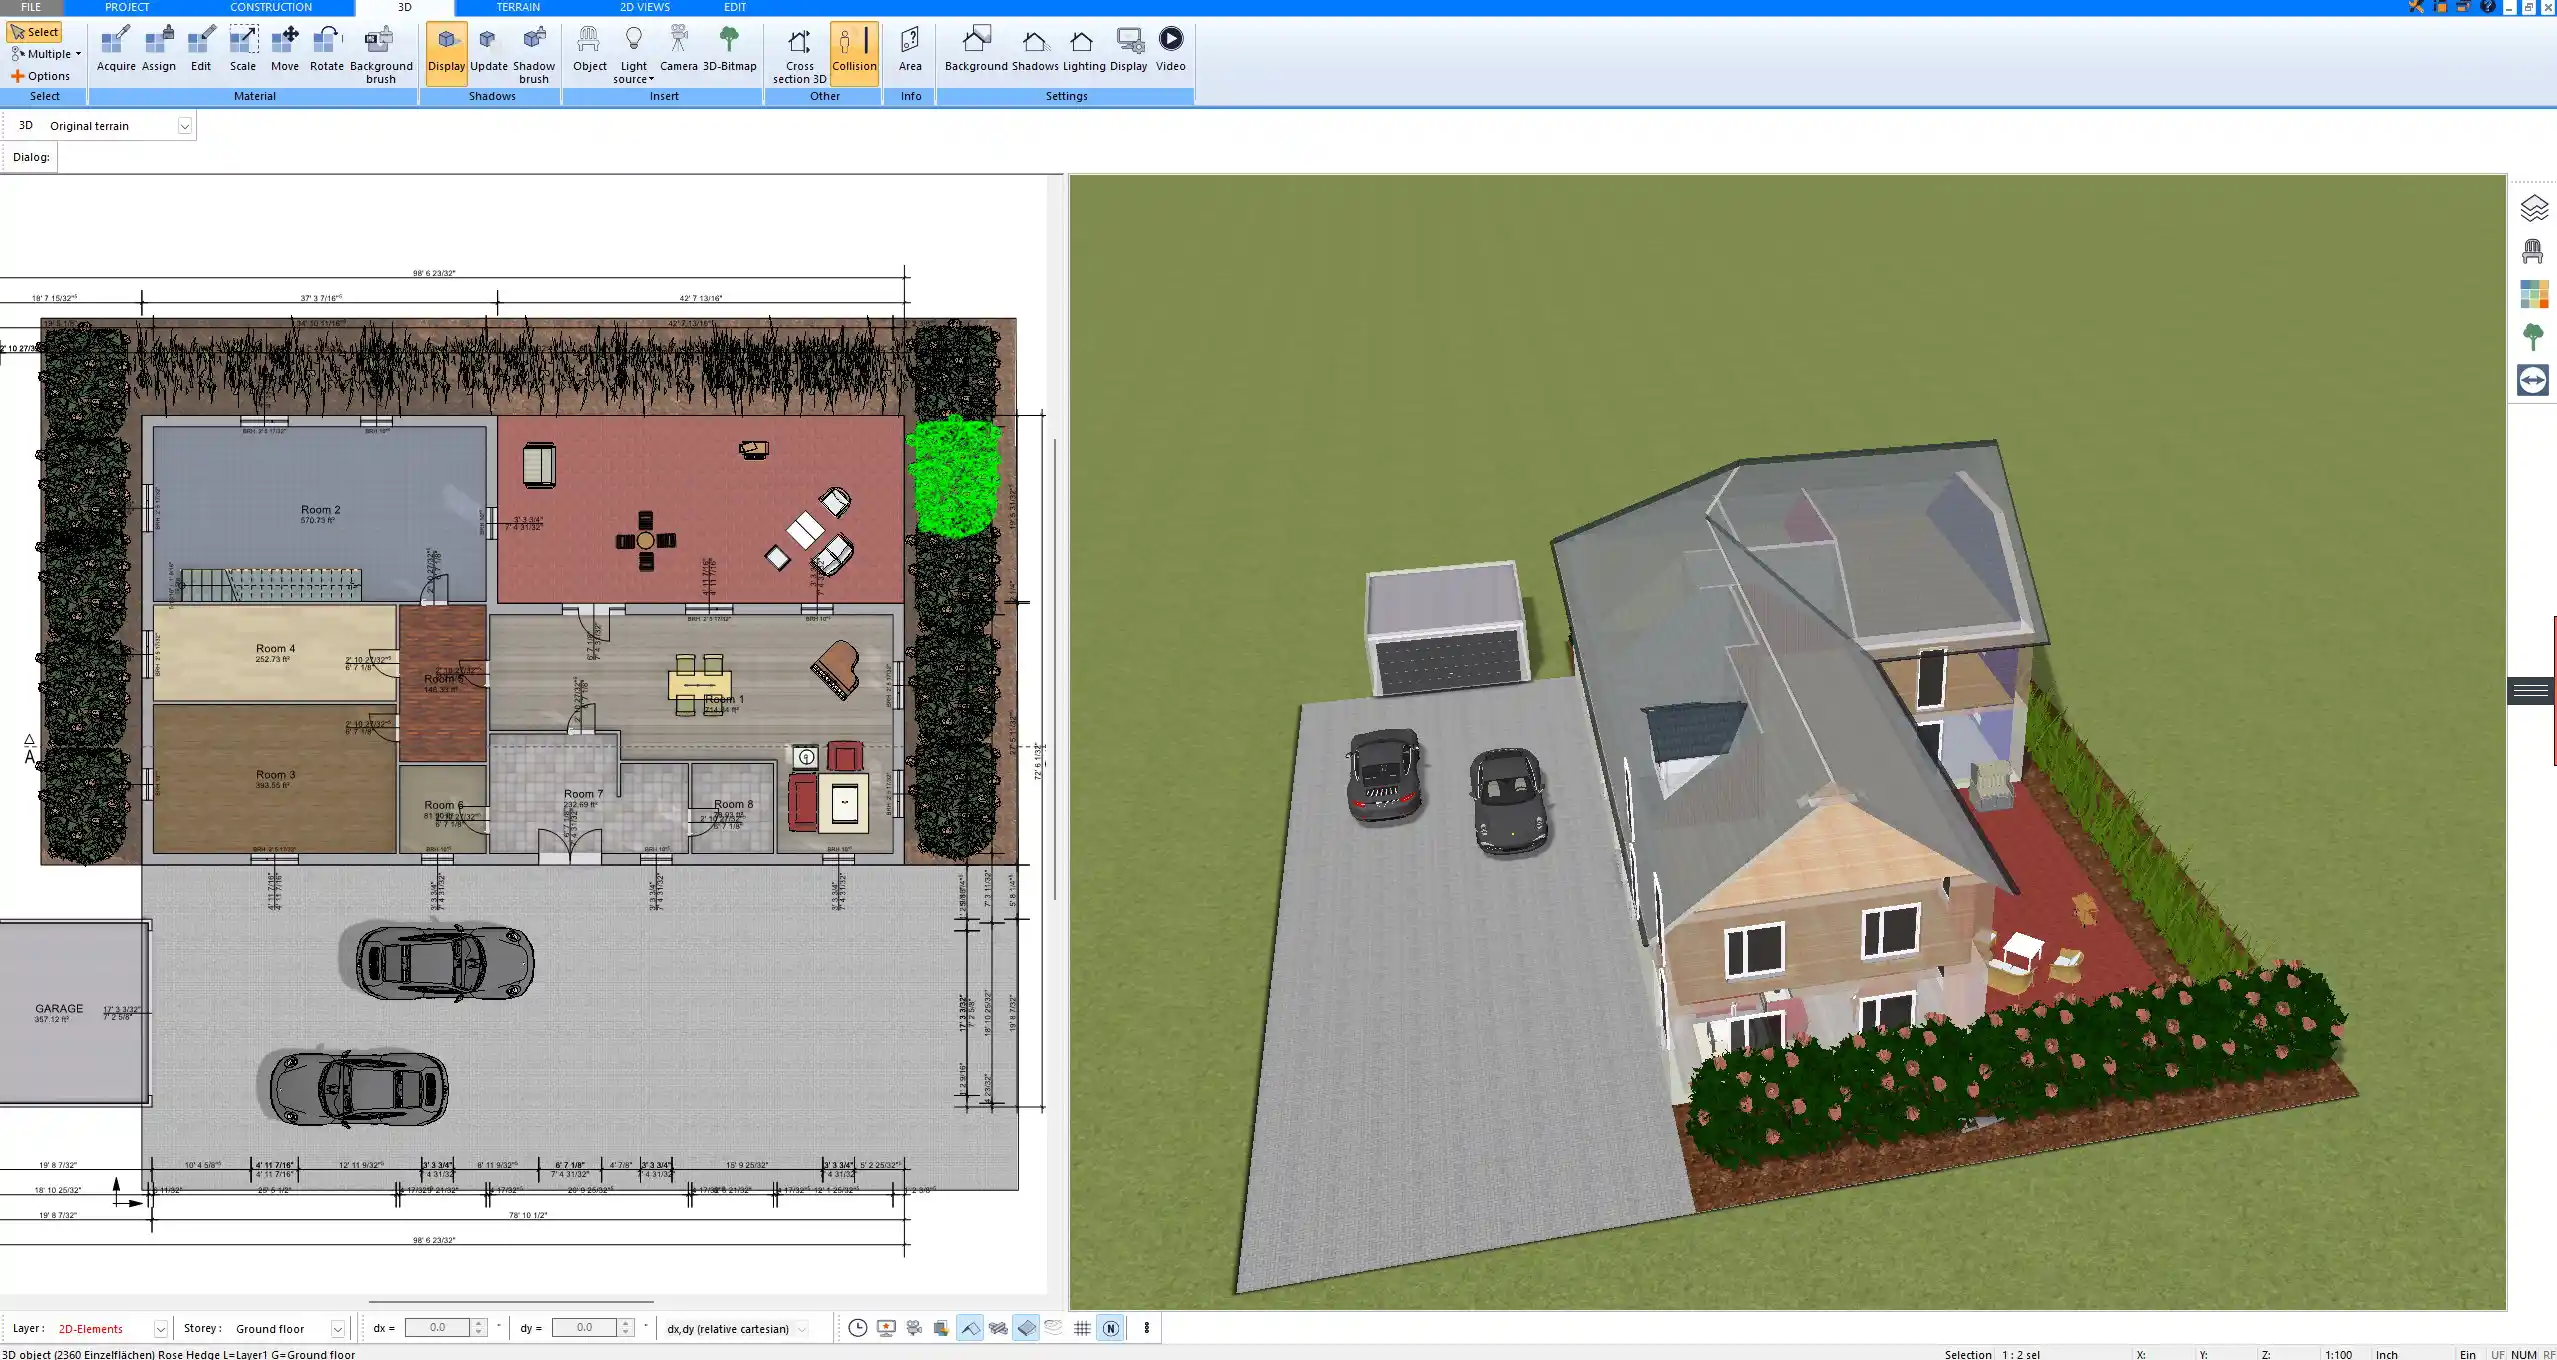Insert a 3D-Bitmap tree
Screen dimensions: 2557x1360
tap(729, 50)
